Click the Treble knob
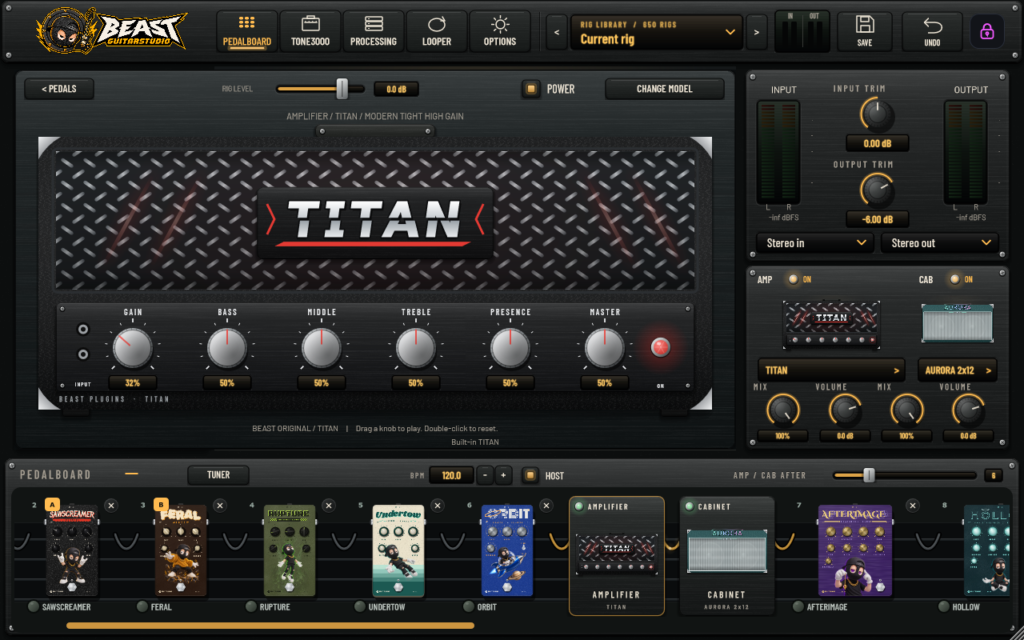This screenshot has height=640, width=1024. pyautogui.click(x=416, y=347)
